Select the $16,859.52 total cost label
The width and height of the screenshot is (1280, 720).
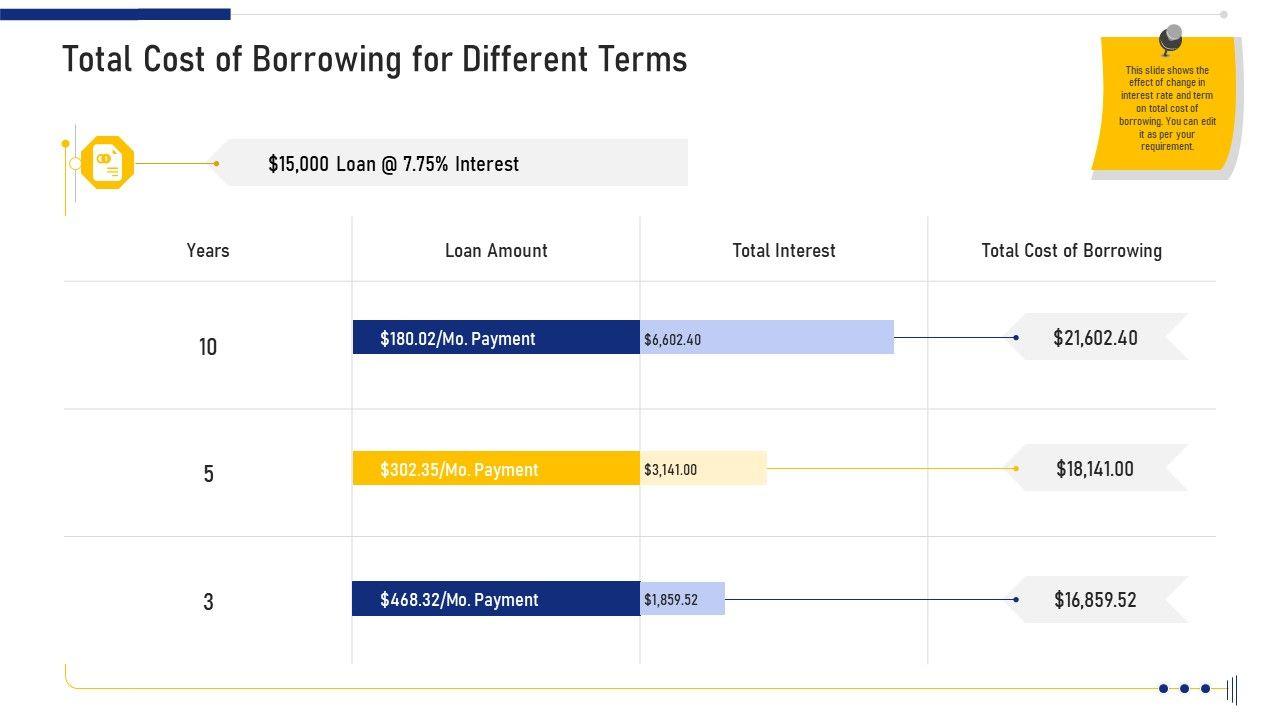[1095, 600]
